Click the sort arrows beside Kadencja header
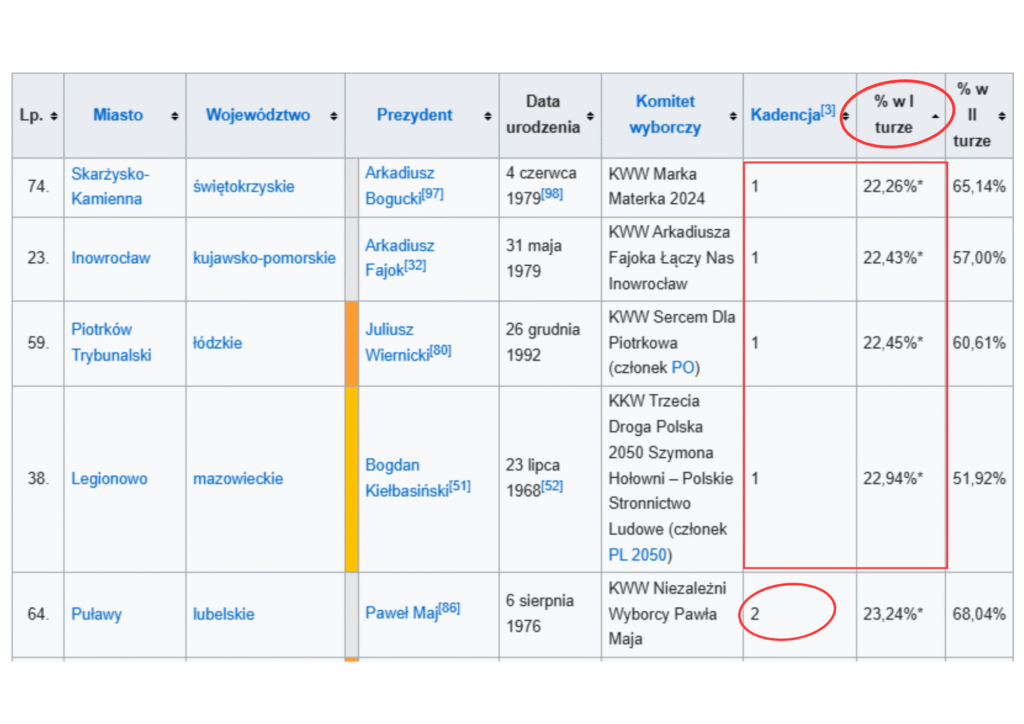Image resolution: width=1024 pixels, height=724 pixels. pyautogui.click(x=846, y=116)
